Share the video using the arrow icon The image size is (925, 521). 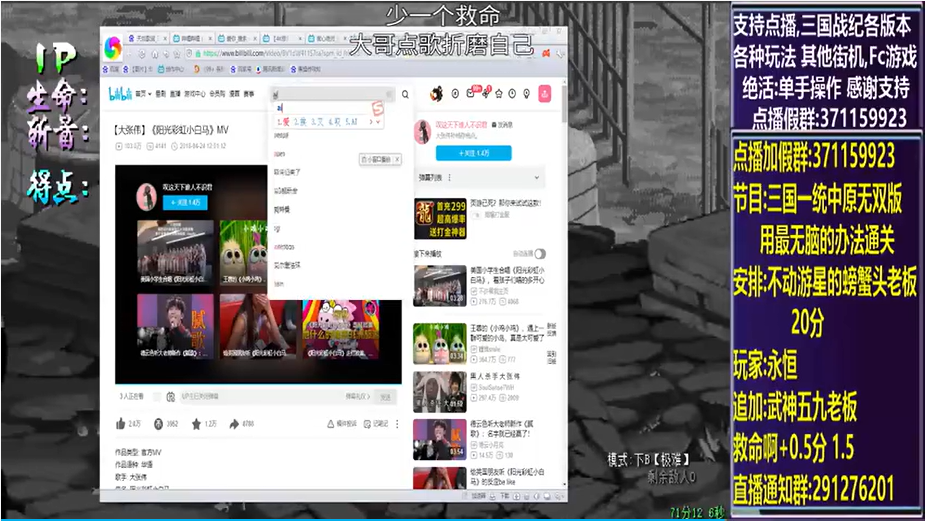tap(234, 424)
